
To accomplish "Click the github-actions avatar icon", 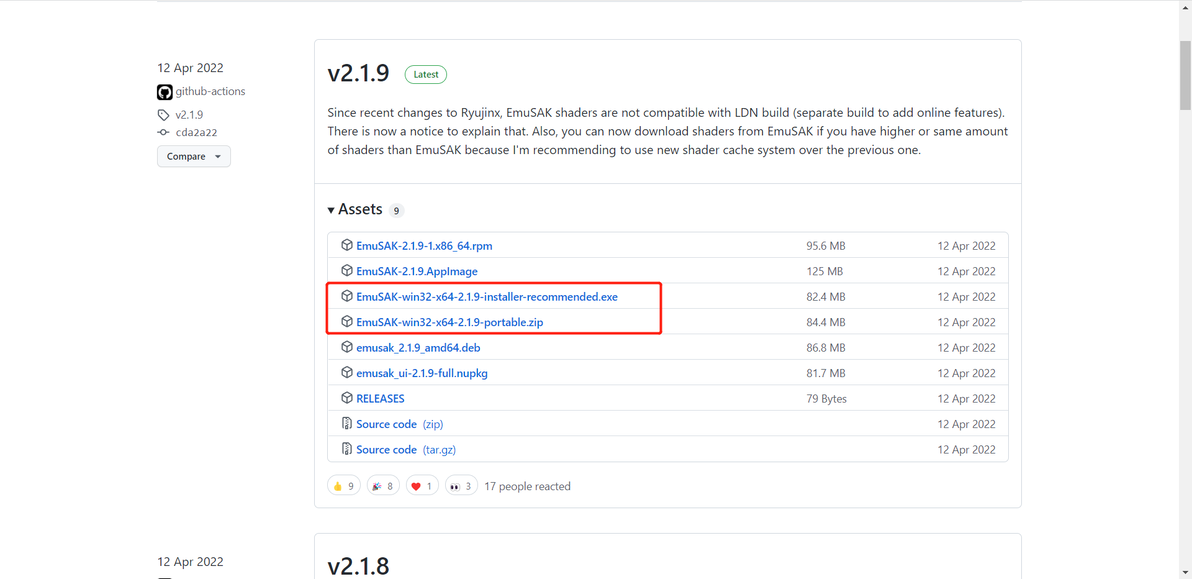I will coord(165,92).
